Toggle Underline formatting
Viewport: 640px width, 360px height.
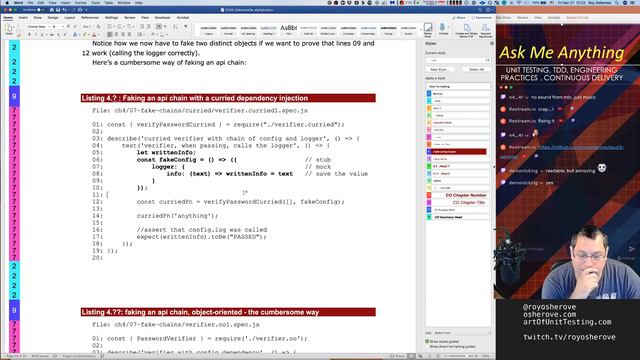pos(42,35)
